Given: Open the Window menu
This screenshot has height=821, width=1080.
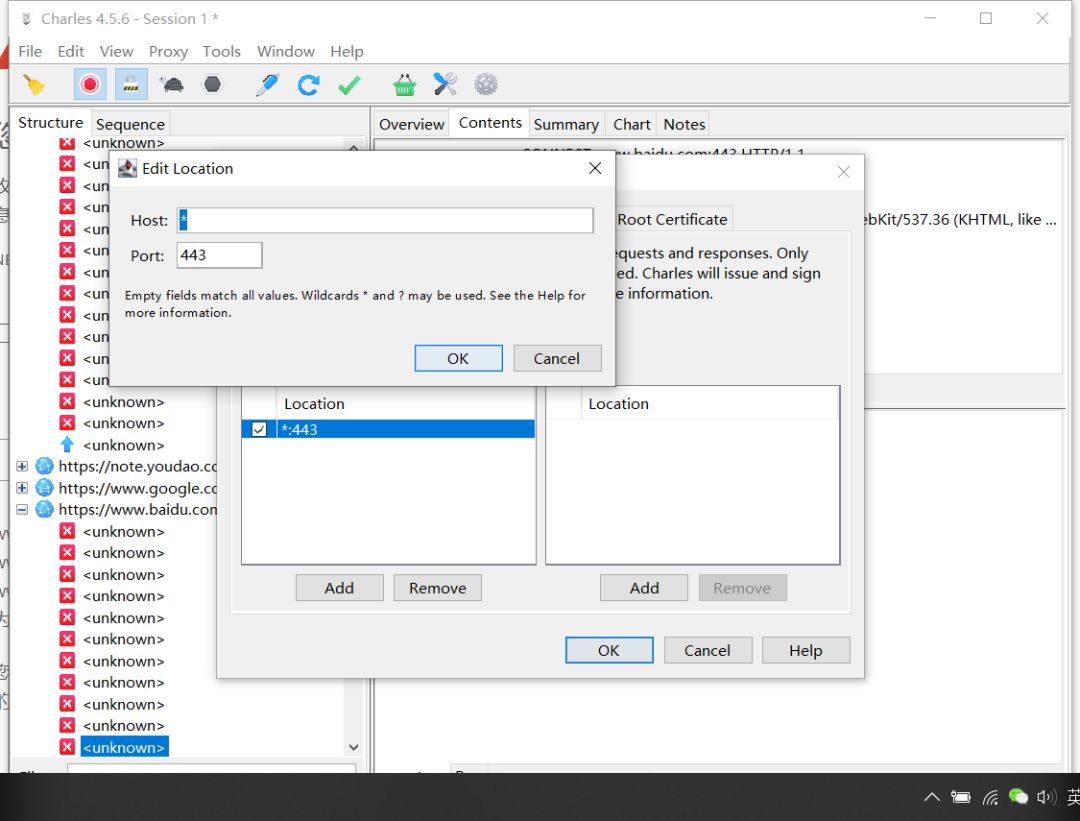Looking at the screenshot, I should point(285,52).
